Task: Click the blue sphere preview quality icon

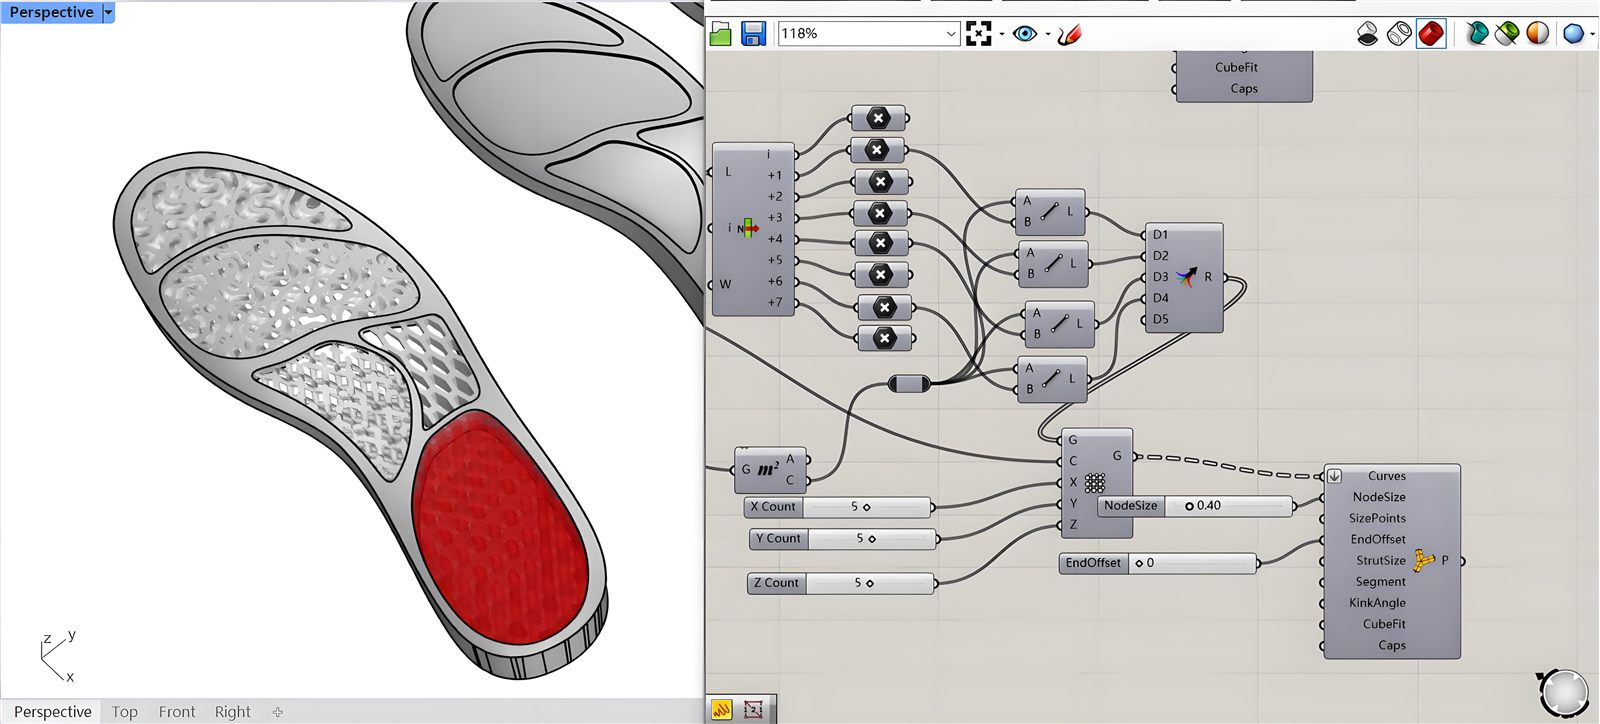Action: [x=1573, y=34]
